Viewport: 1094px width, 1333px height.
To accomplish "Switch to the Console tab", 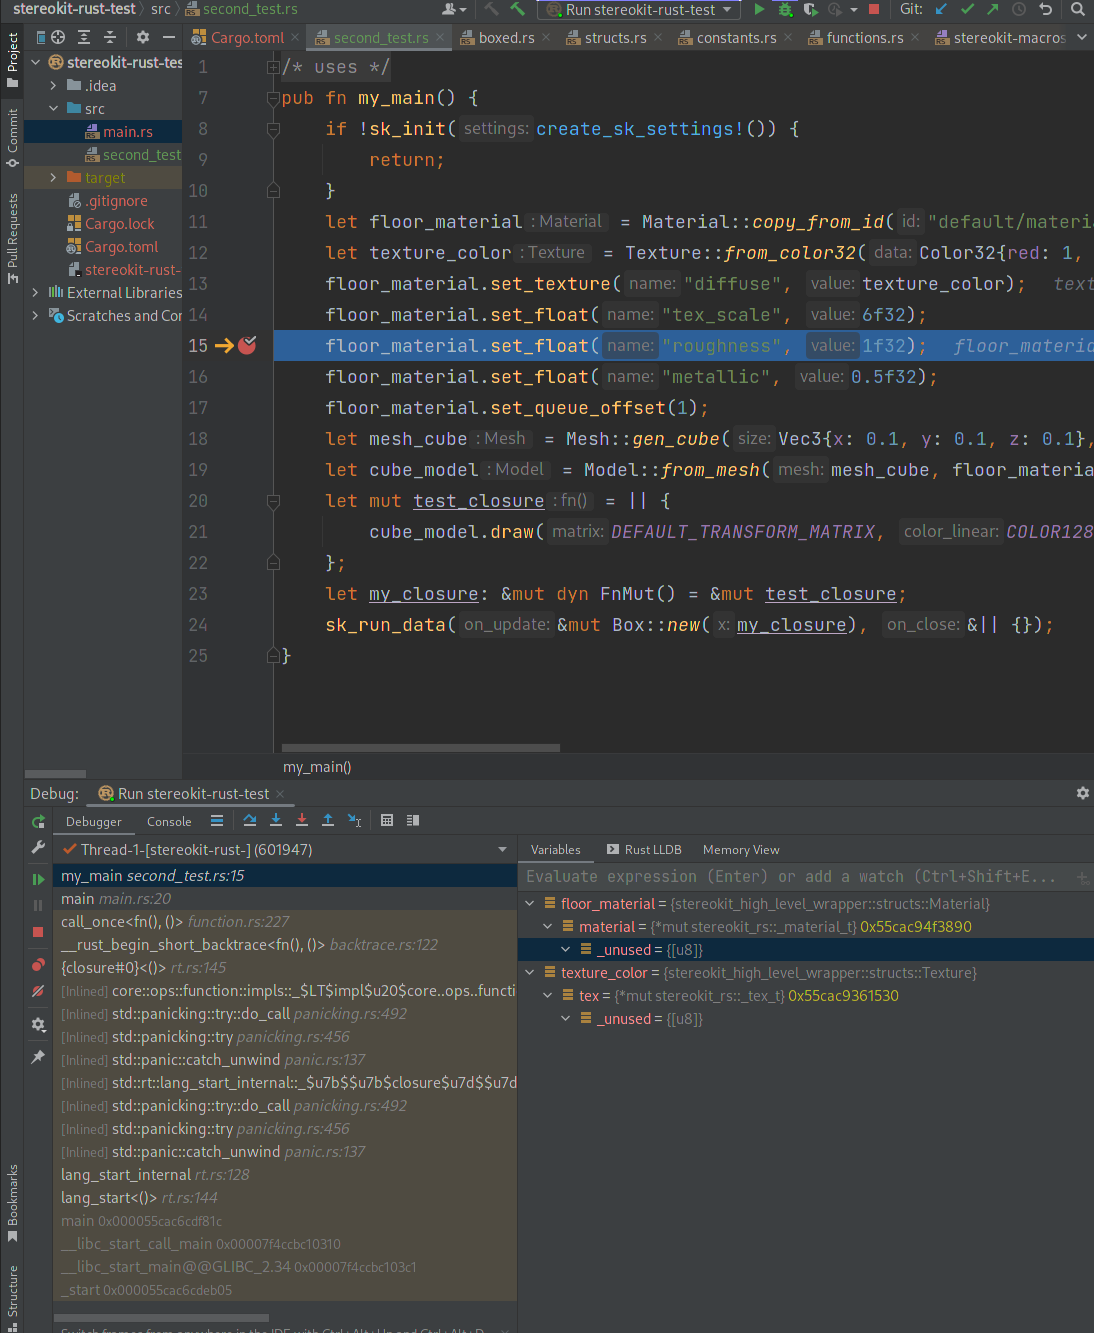I will 168,821.
